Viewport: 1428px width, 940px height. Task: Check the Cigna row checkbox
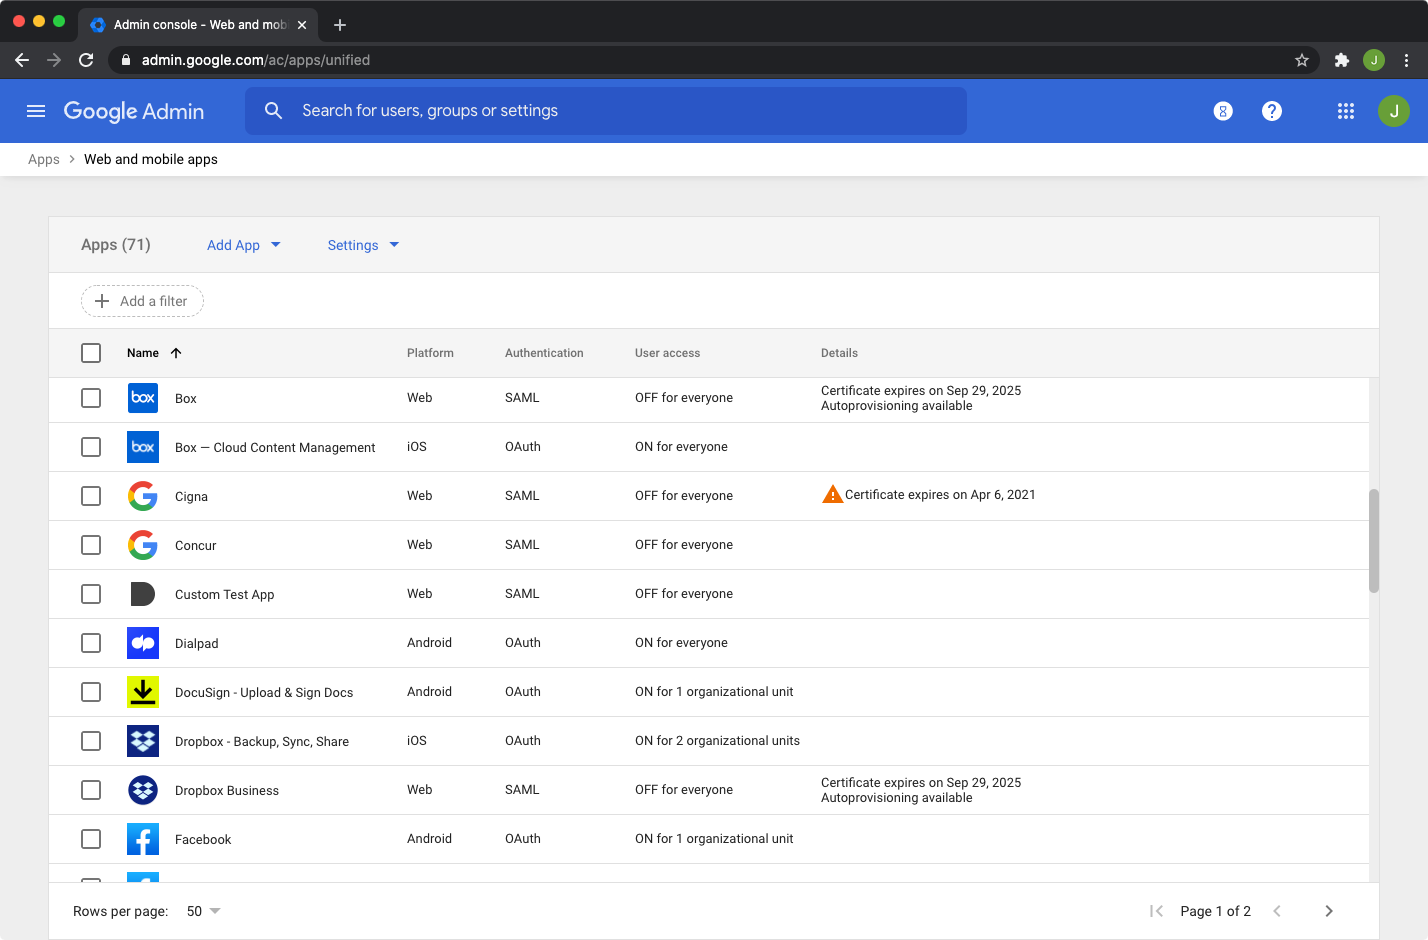tap(91, 496)
